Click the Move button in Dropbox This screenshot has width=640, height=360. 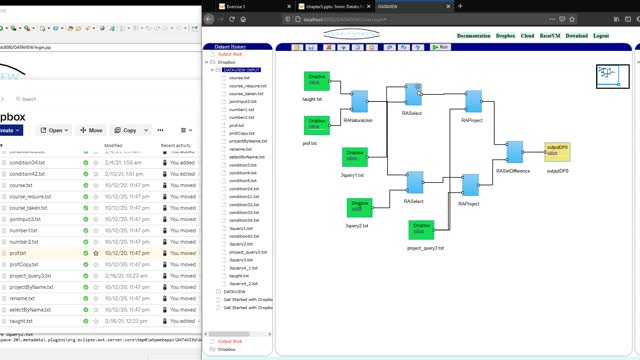pyautogui.click(x=91, y=130)
